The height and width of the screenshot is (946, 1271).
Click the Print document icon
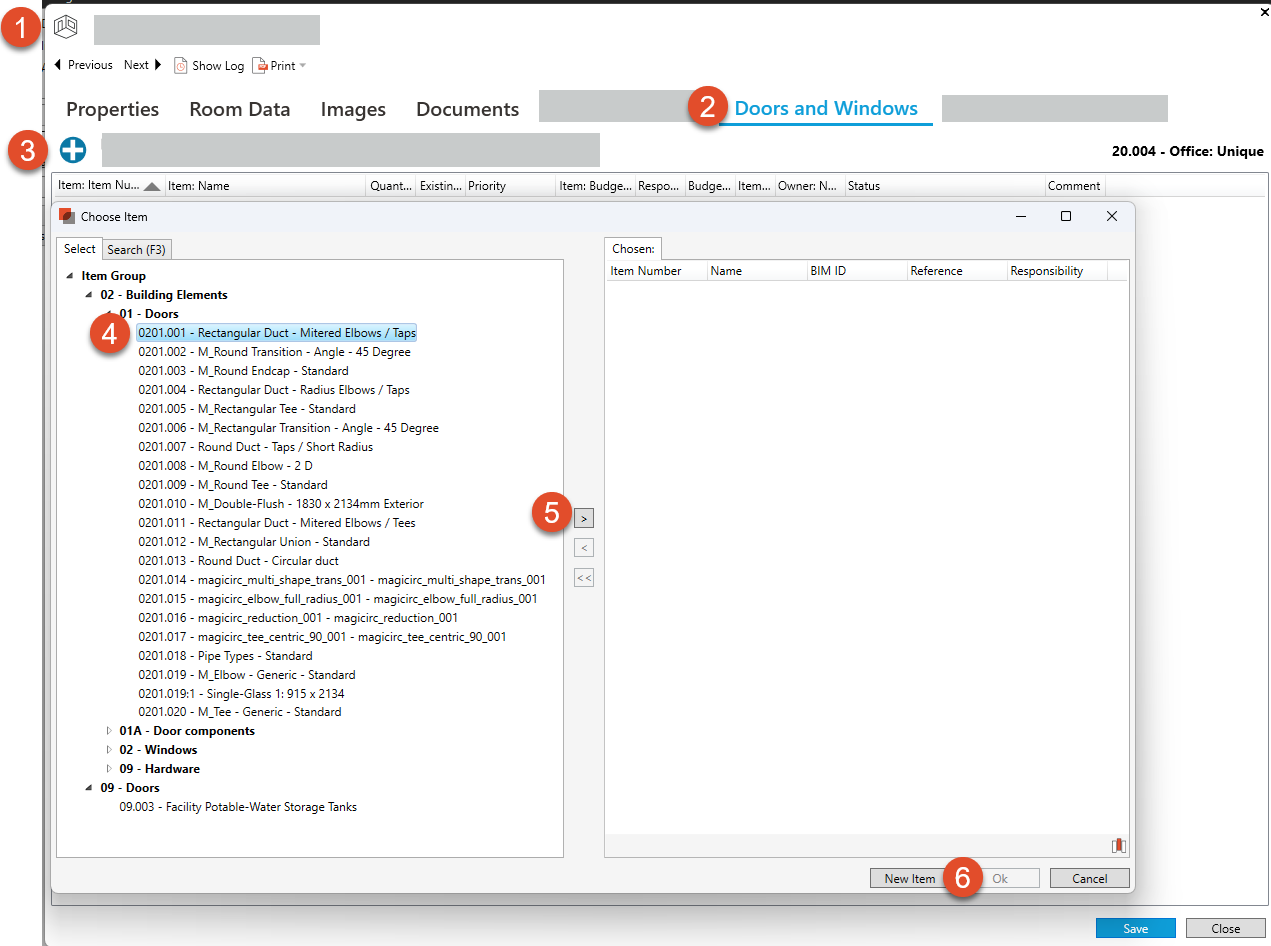(259, 65)
